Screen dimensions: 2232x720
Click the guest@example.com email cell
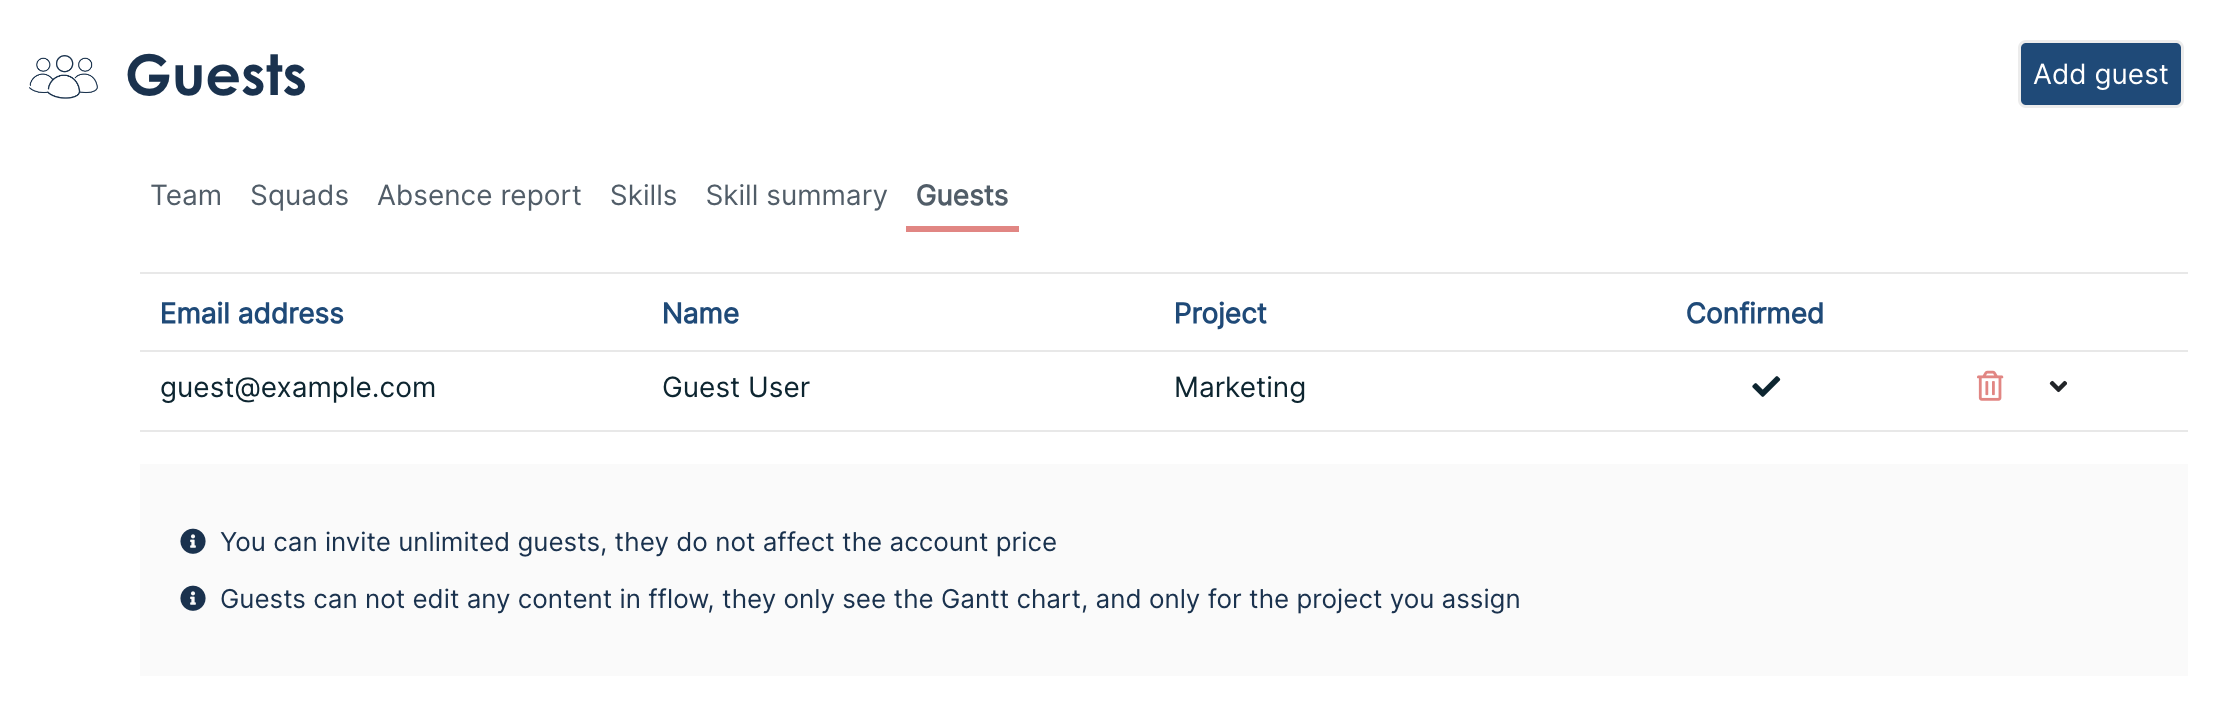click(x=298, y=387)
